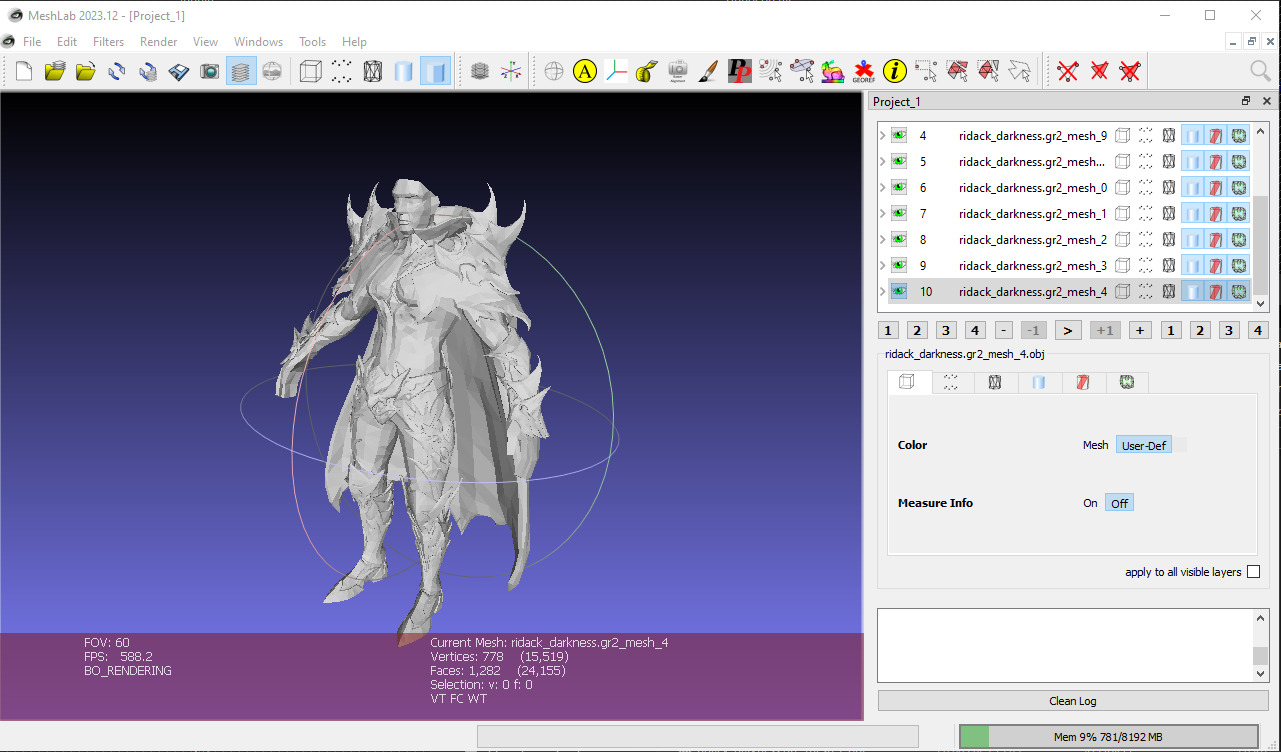
Task: Click the yellow Get Info icon
Action: (x=894, y=71)
